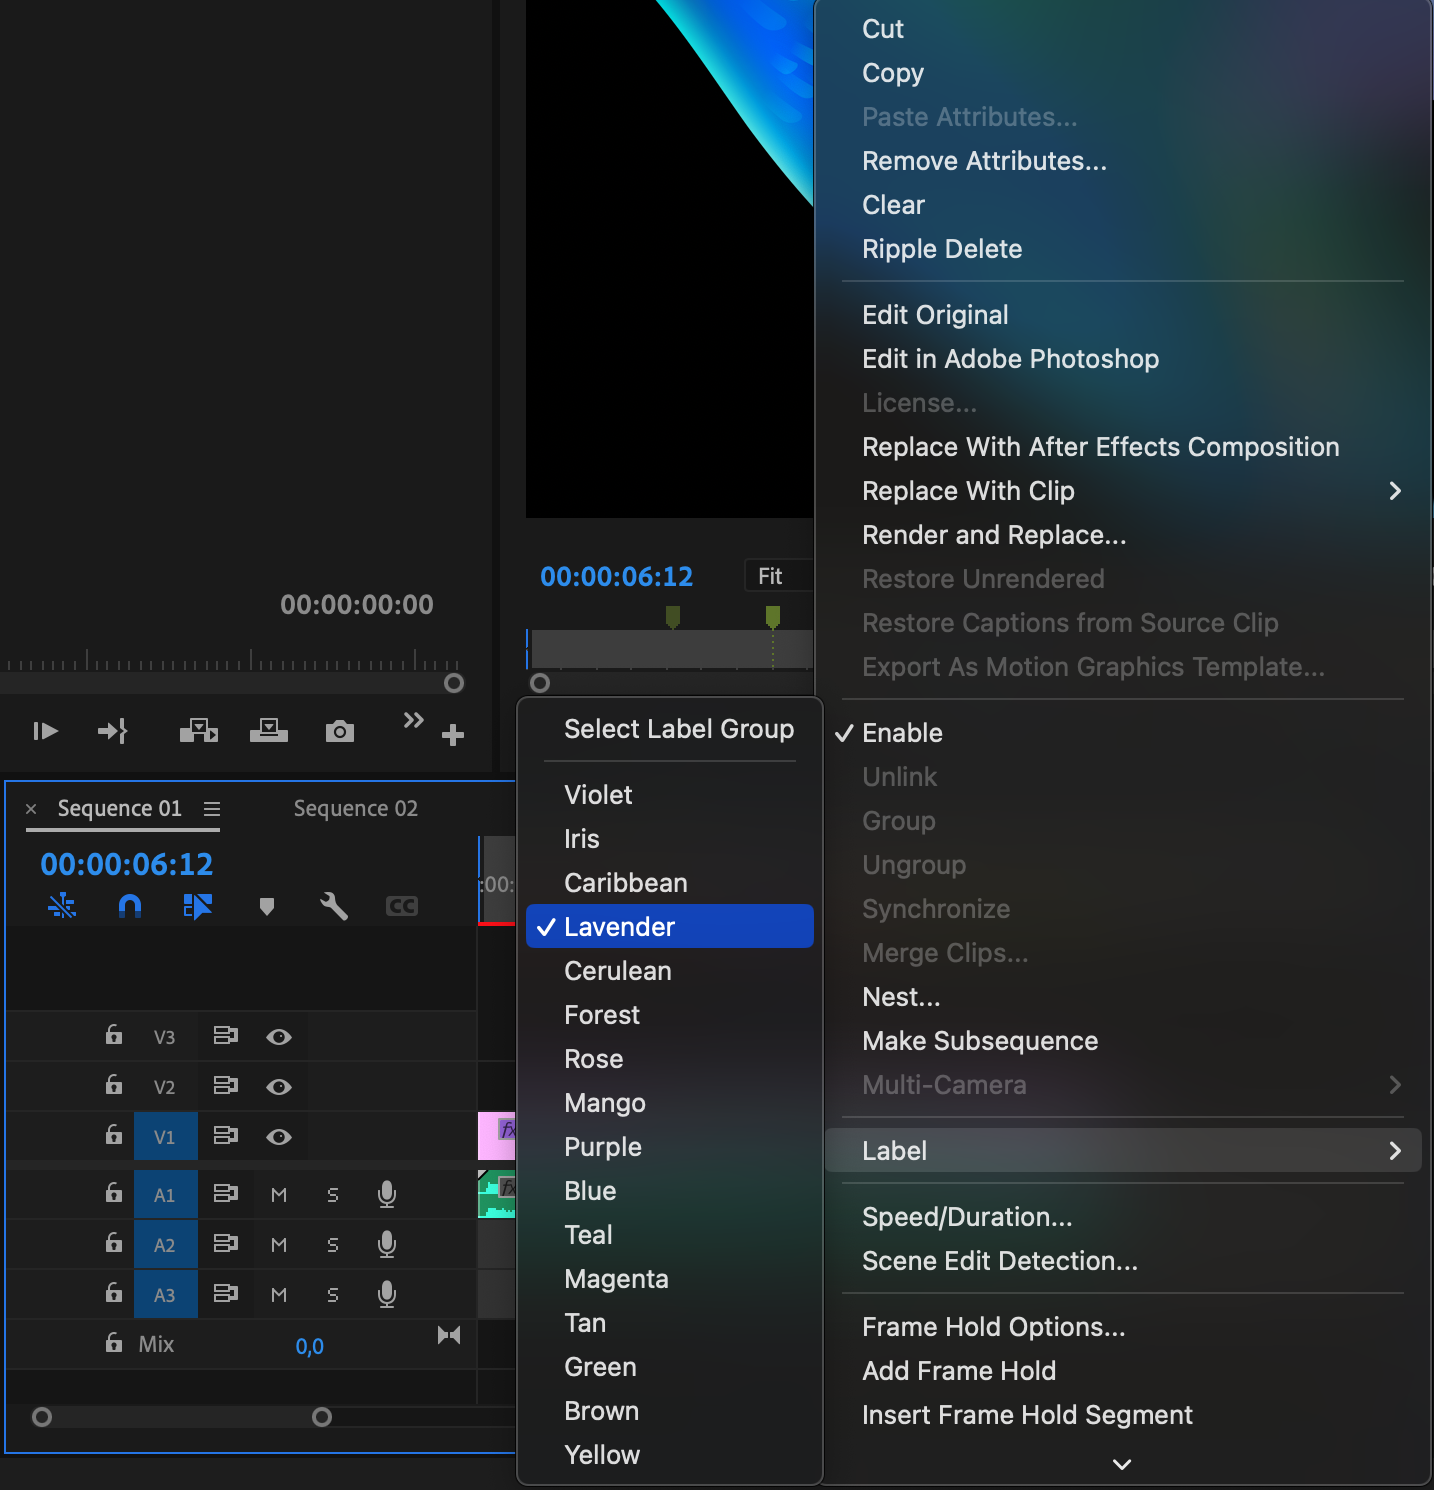The height and width of the screenshot is (1490, 1434).
Task: Choose Ripple Delete from context menu
Action: [942, 249]
